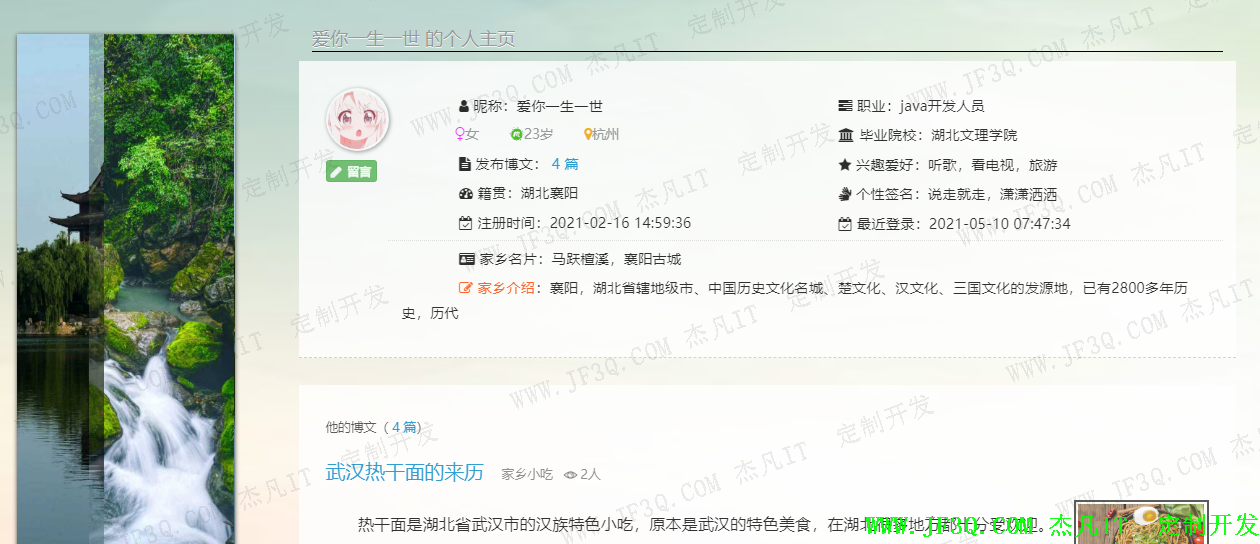Click the document icon beside 发布博文
1260x544 pixels.
[x=464, y=164]
